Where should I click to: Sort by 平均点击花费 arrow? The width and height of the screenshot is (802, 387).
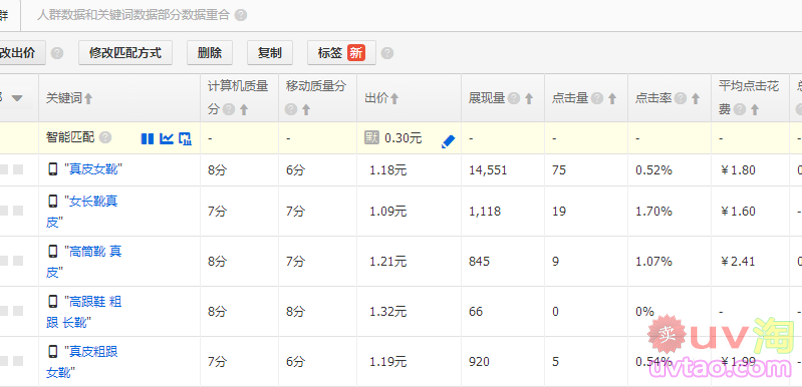pos(754,109)
